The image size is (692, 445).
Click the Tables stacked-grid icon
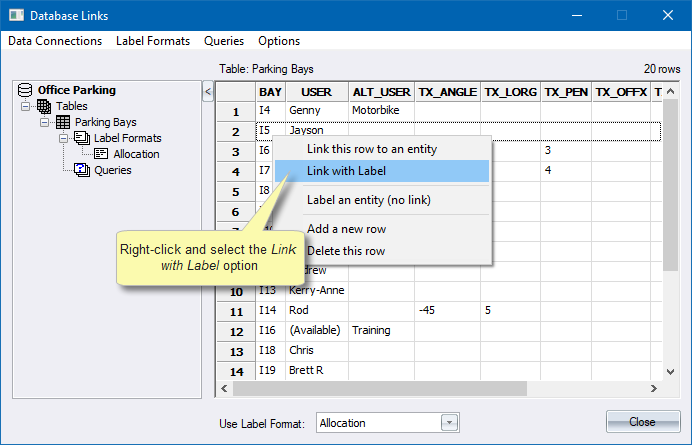click(44, 106)
